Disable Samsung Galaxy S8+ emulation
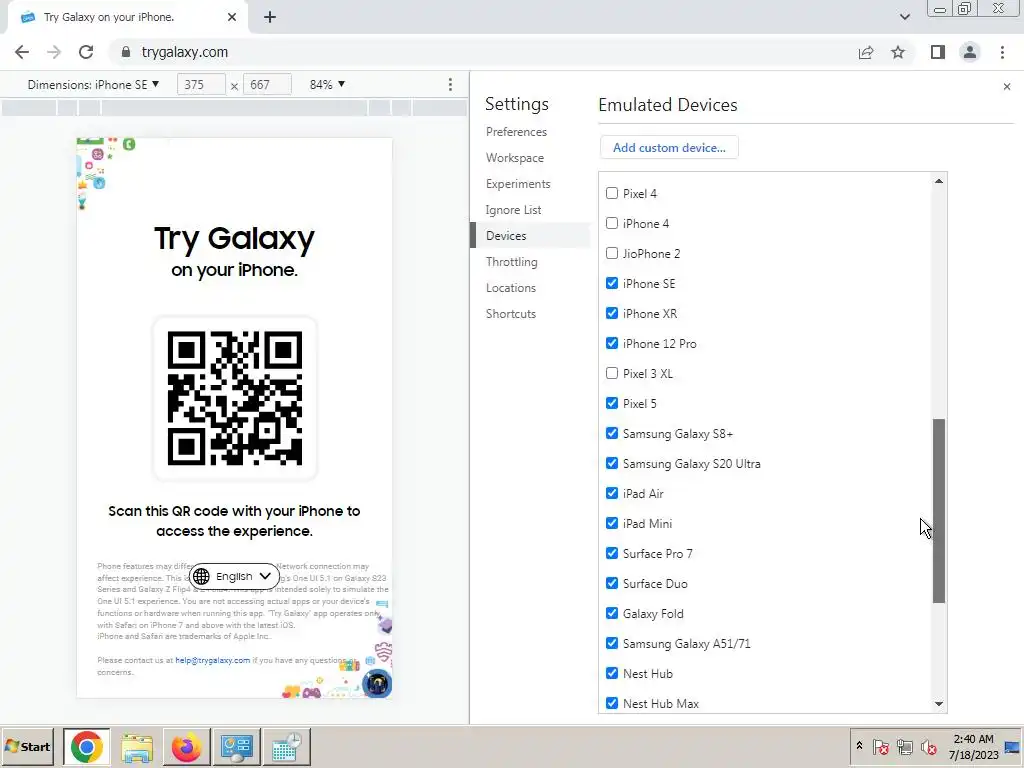The image size is (1024, 768). [x=612, y=434]
